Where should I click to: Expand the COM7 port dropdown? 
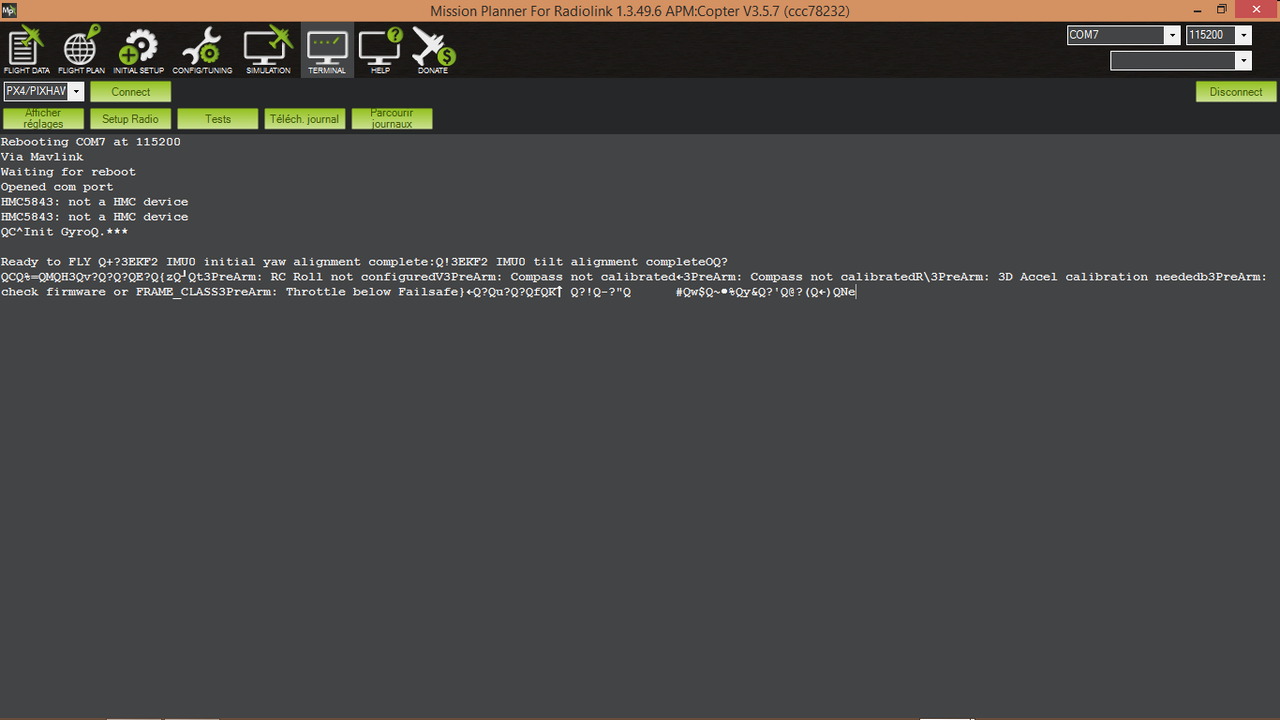point(1172,35)
